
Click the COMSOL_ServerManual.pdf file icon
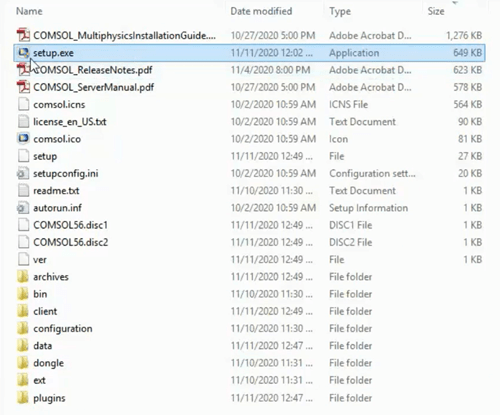[x=23, y=87]
